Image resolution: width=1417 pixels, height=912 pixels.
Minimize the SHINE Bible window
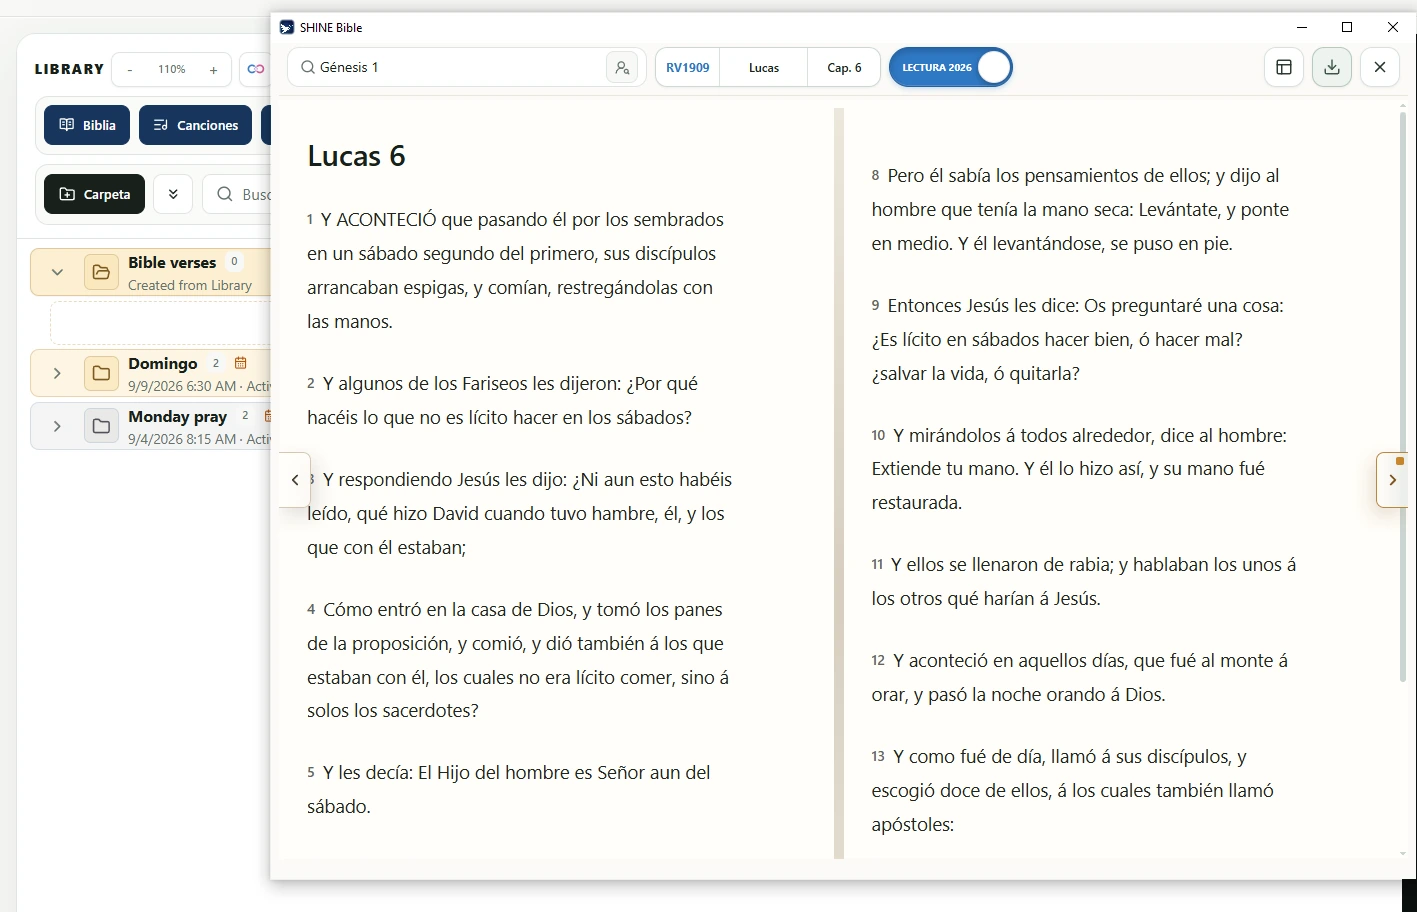[1302, 27]
